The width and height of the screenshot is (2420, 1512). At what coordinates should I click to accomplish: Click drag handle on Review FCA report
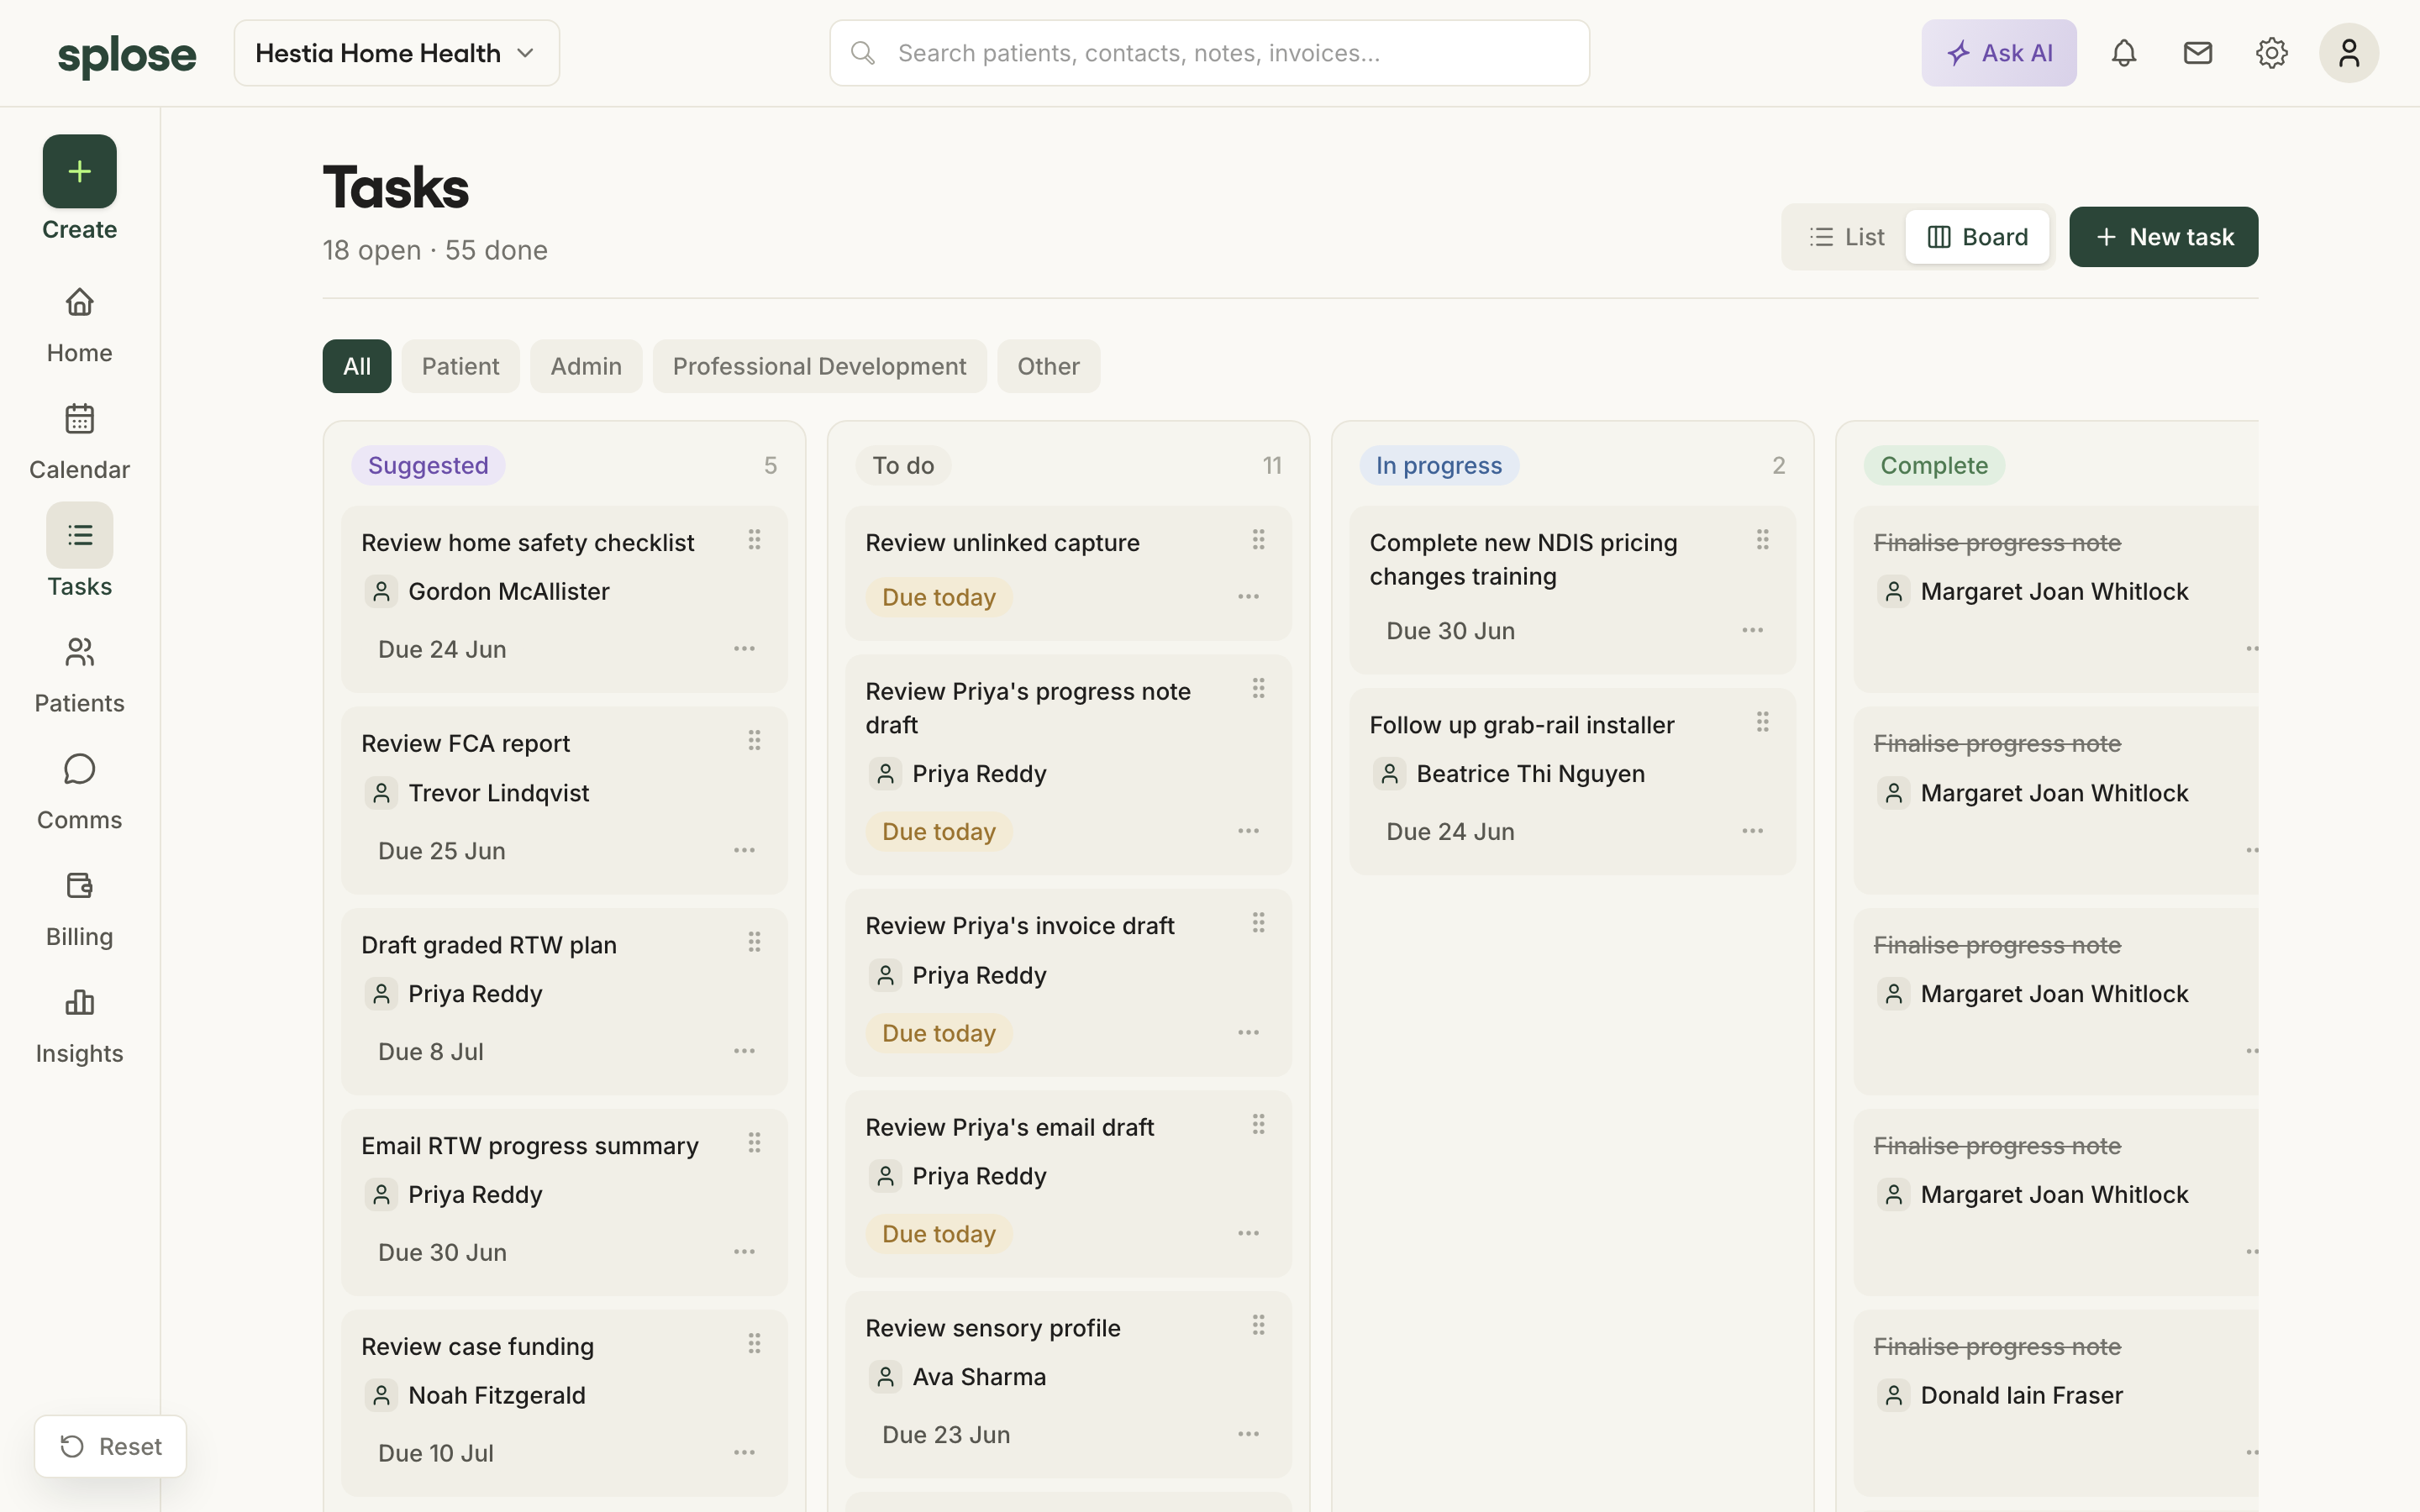755,740
